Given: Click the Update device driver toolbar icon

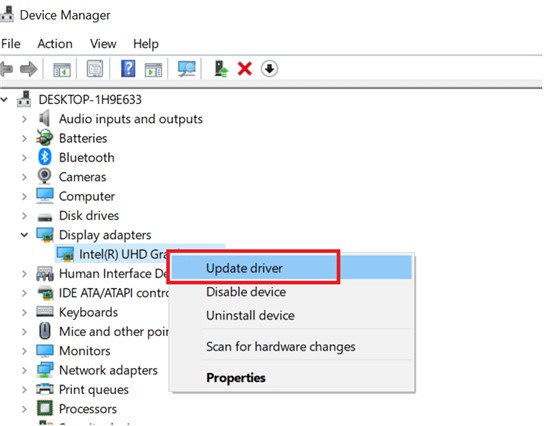Looking at the screenshot, I should point(221,69).
